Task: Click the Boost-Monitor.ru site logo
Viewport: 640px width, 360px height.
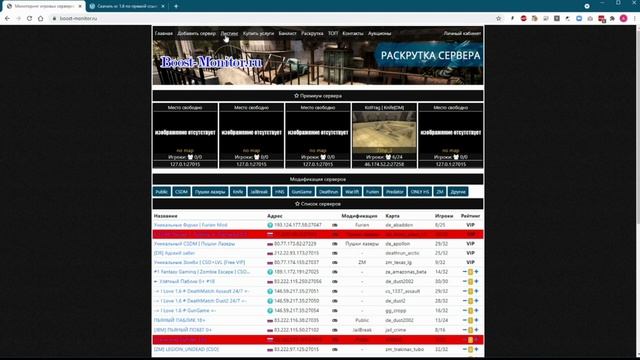Action: point(211,62)
